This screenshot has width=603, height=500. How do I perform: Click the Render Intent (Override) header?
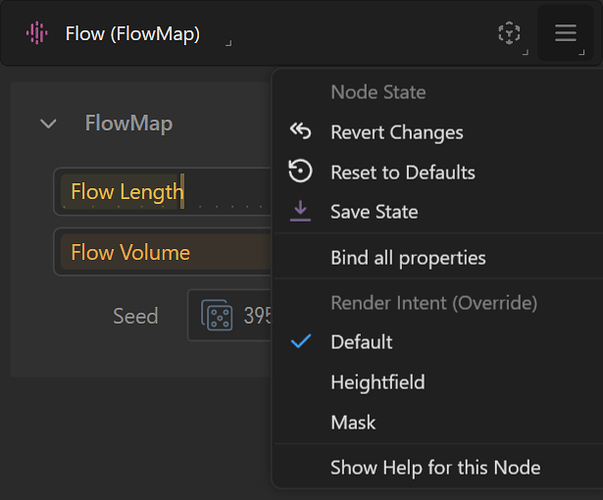pos(434,303)
